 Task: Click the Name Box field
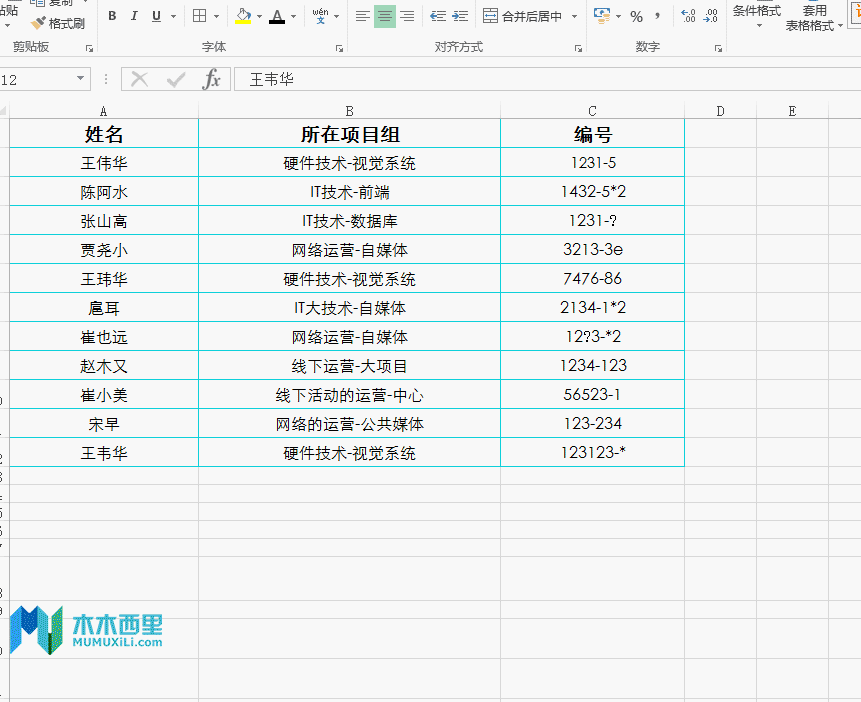coord(36,80)
